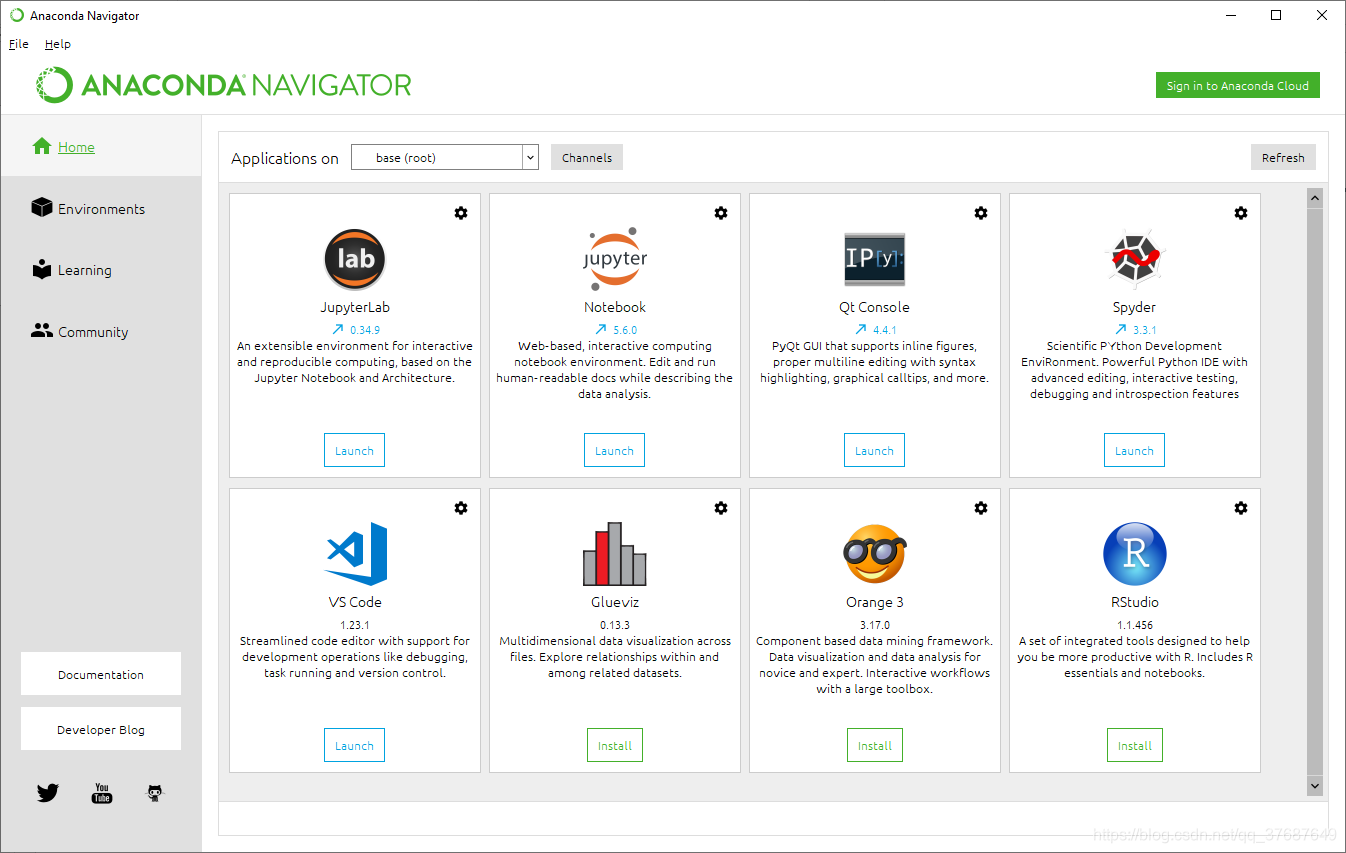Click the YouTube icon in sidebar footer
Image resolution: width=1346 pixels, height=853 pixels.
click(x=101, y=792)
